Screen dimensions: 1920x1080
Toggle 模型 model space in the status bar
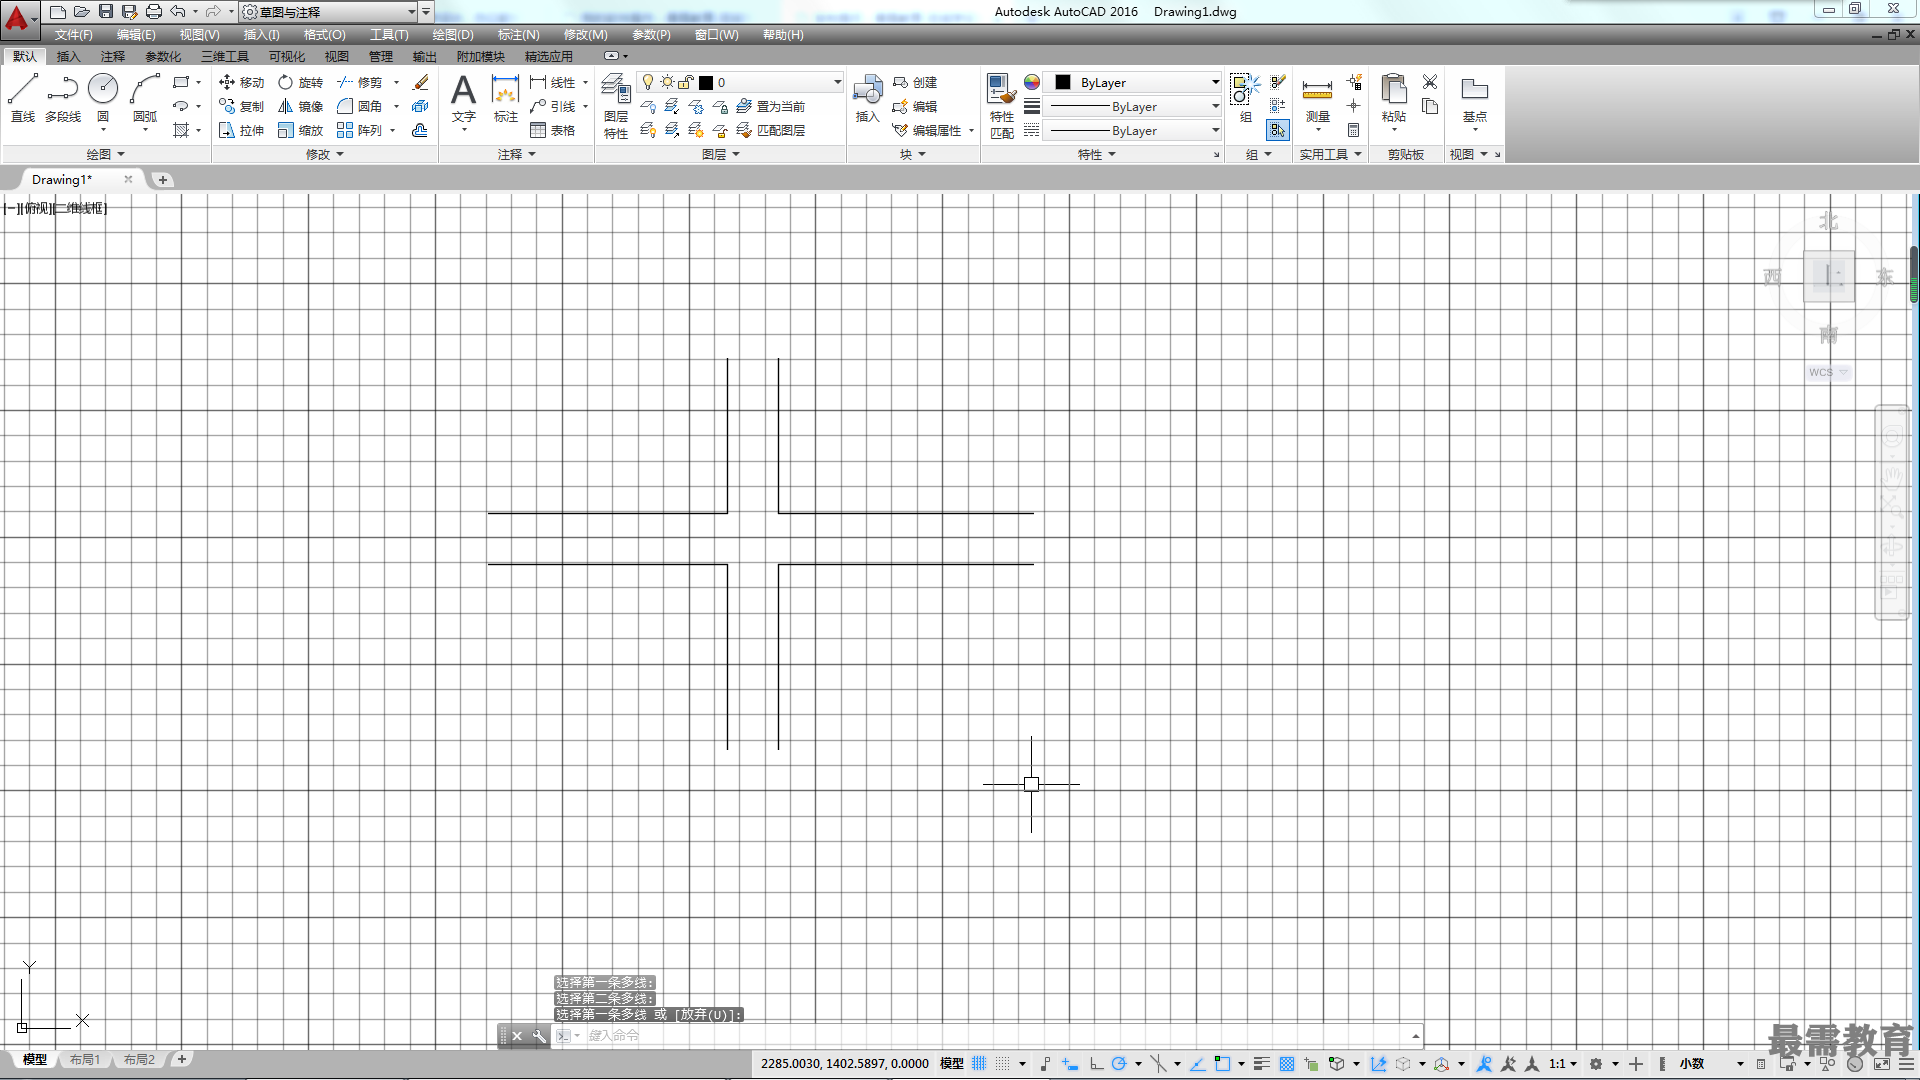951,1063
